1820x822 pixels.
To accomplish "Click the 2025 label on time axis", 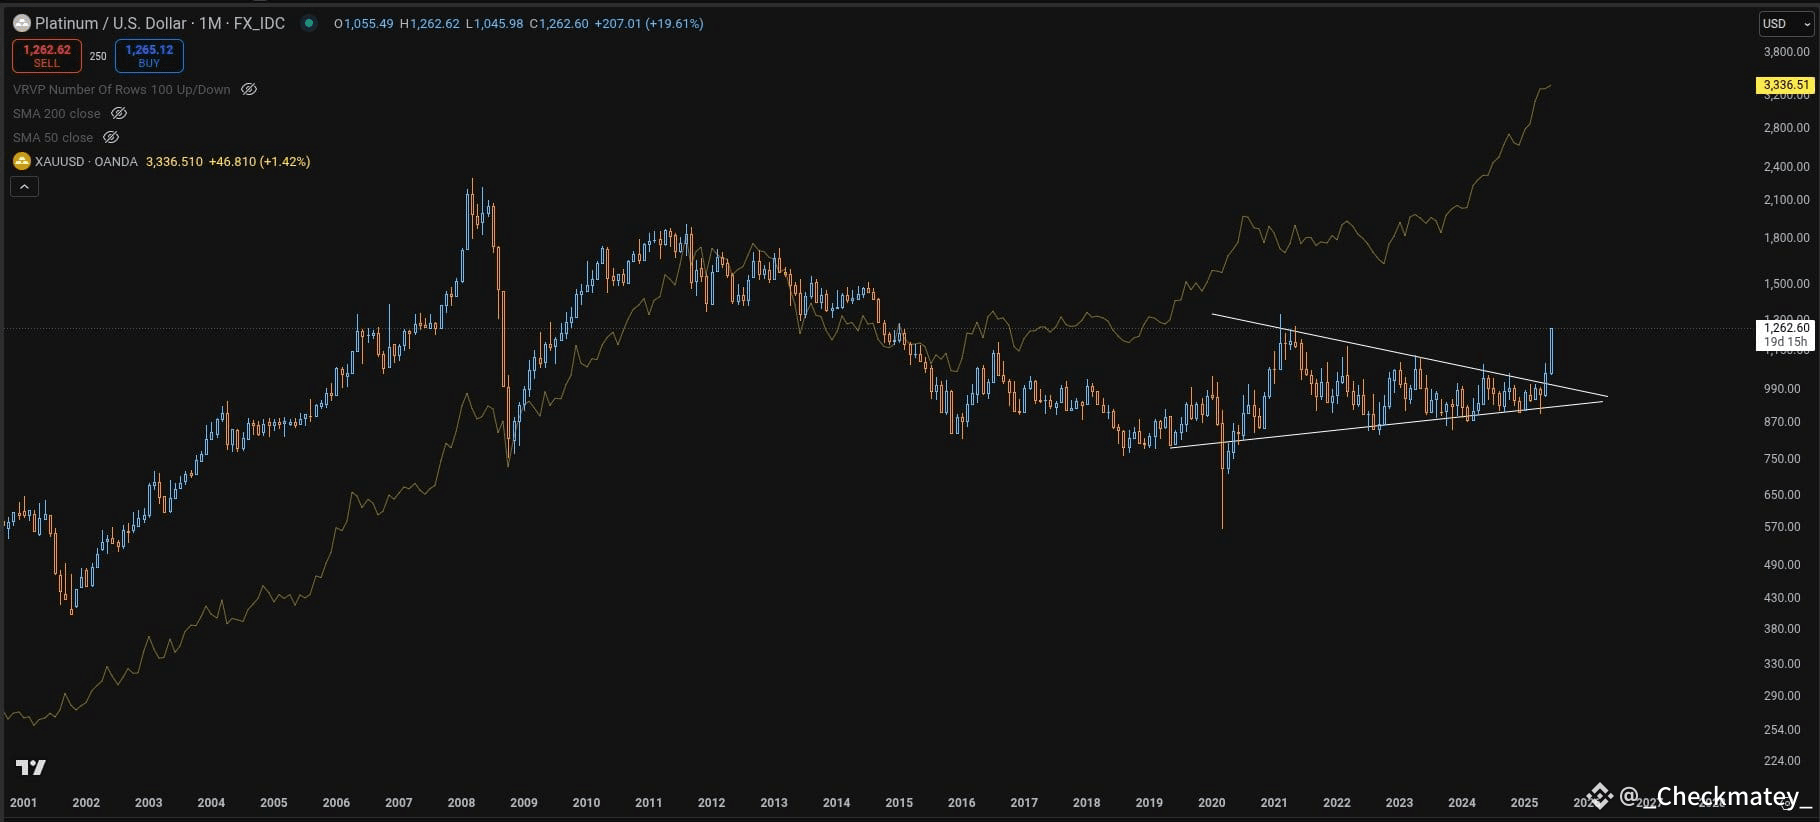I will tap(1525, 803).
